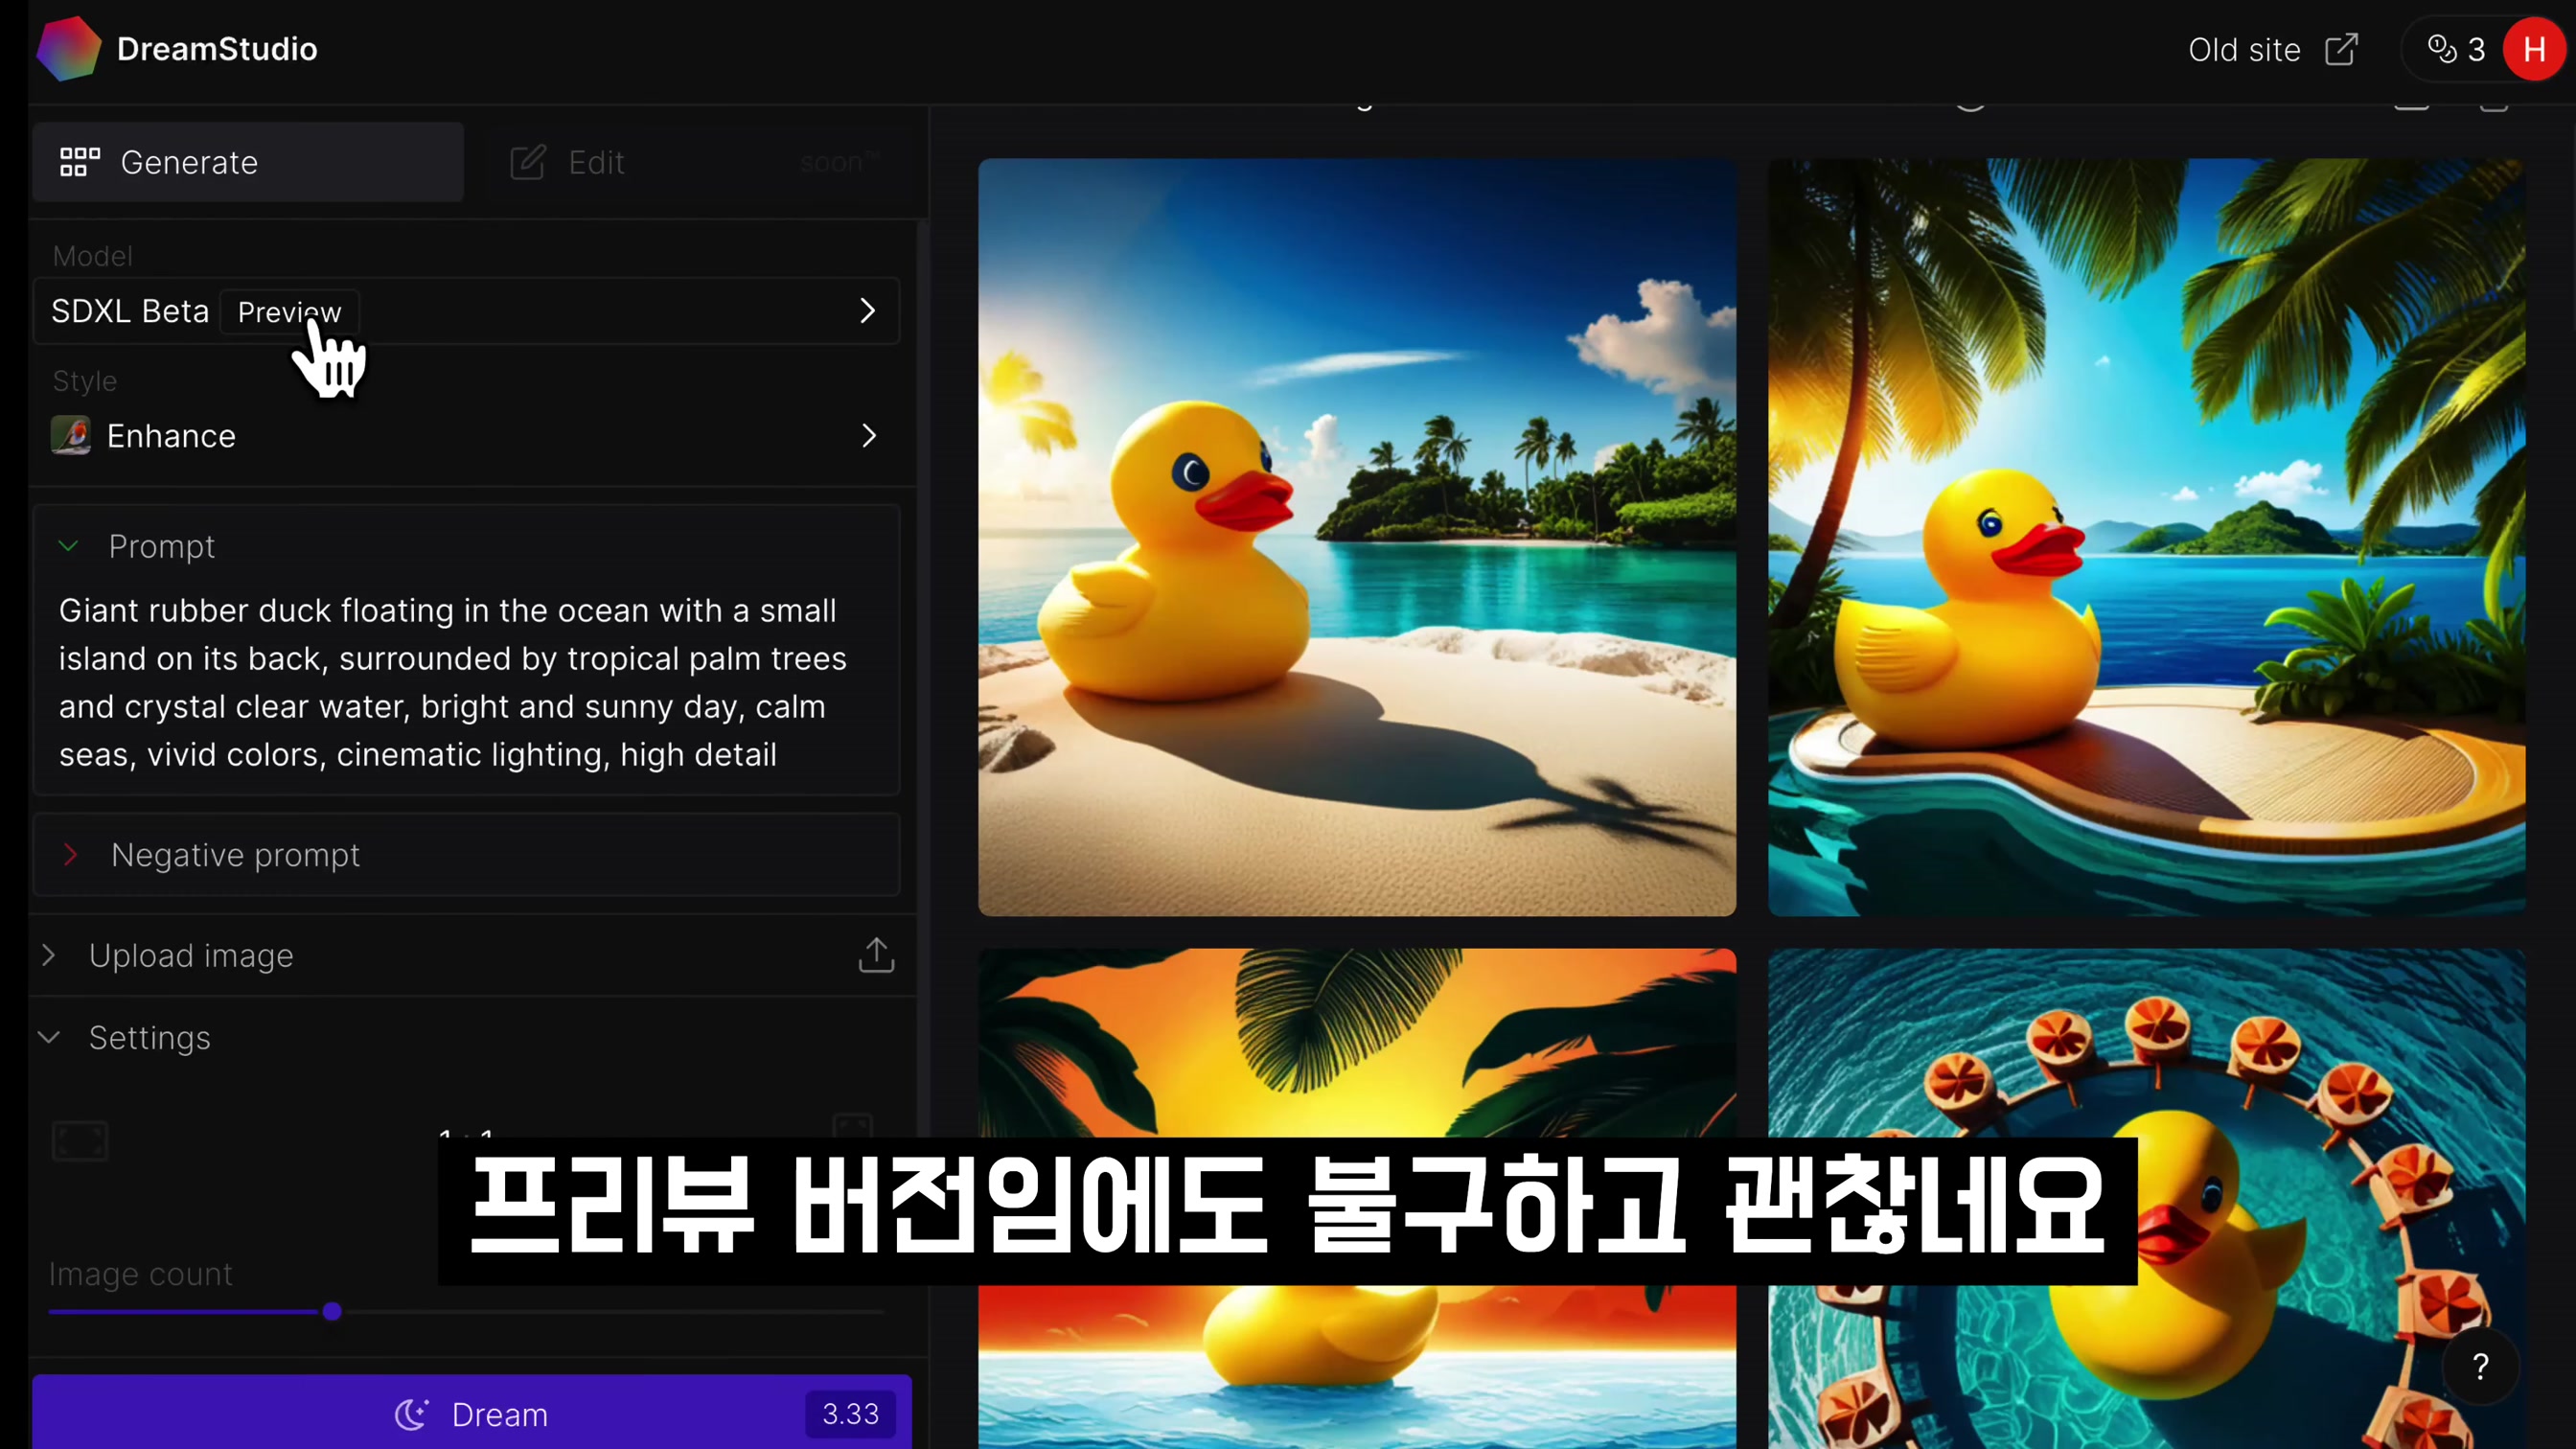Click the moon icon on Dream button

(x=411, y=1414)
